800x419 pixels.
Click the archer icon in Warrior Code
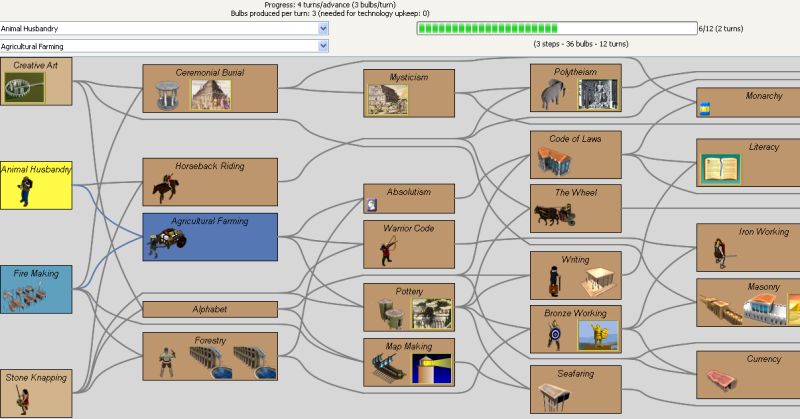pyautogui.click(x=387, y=251)
